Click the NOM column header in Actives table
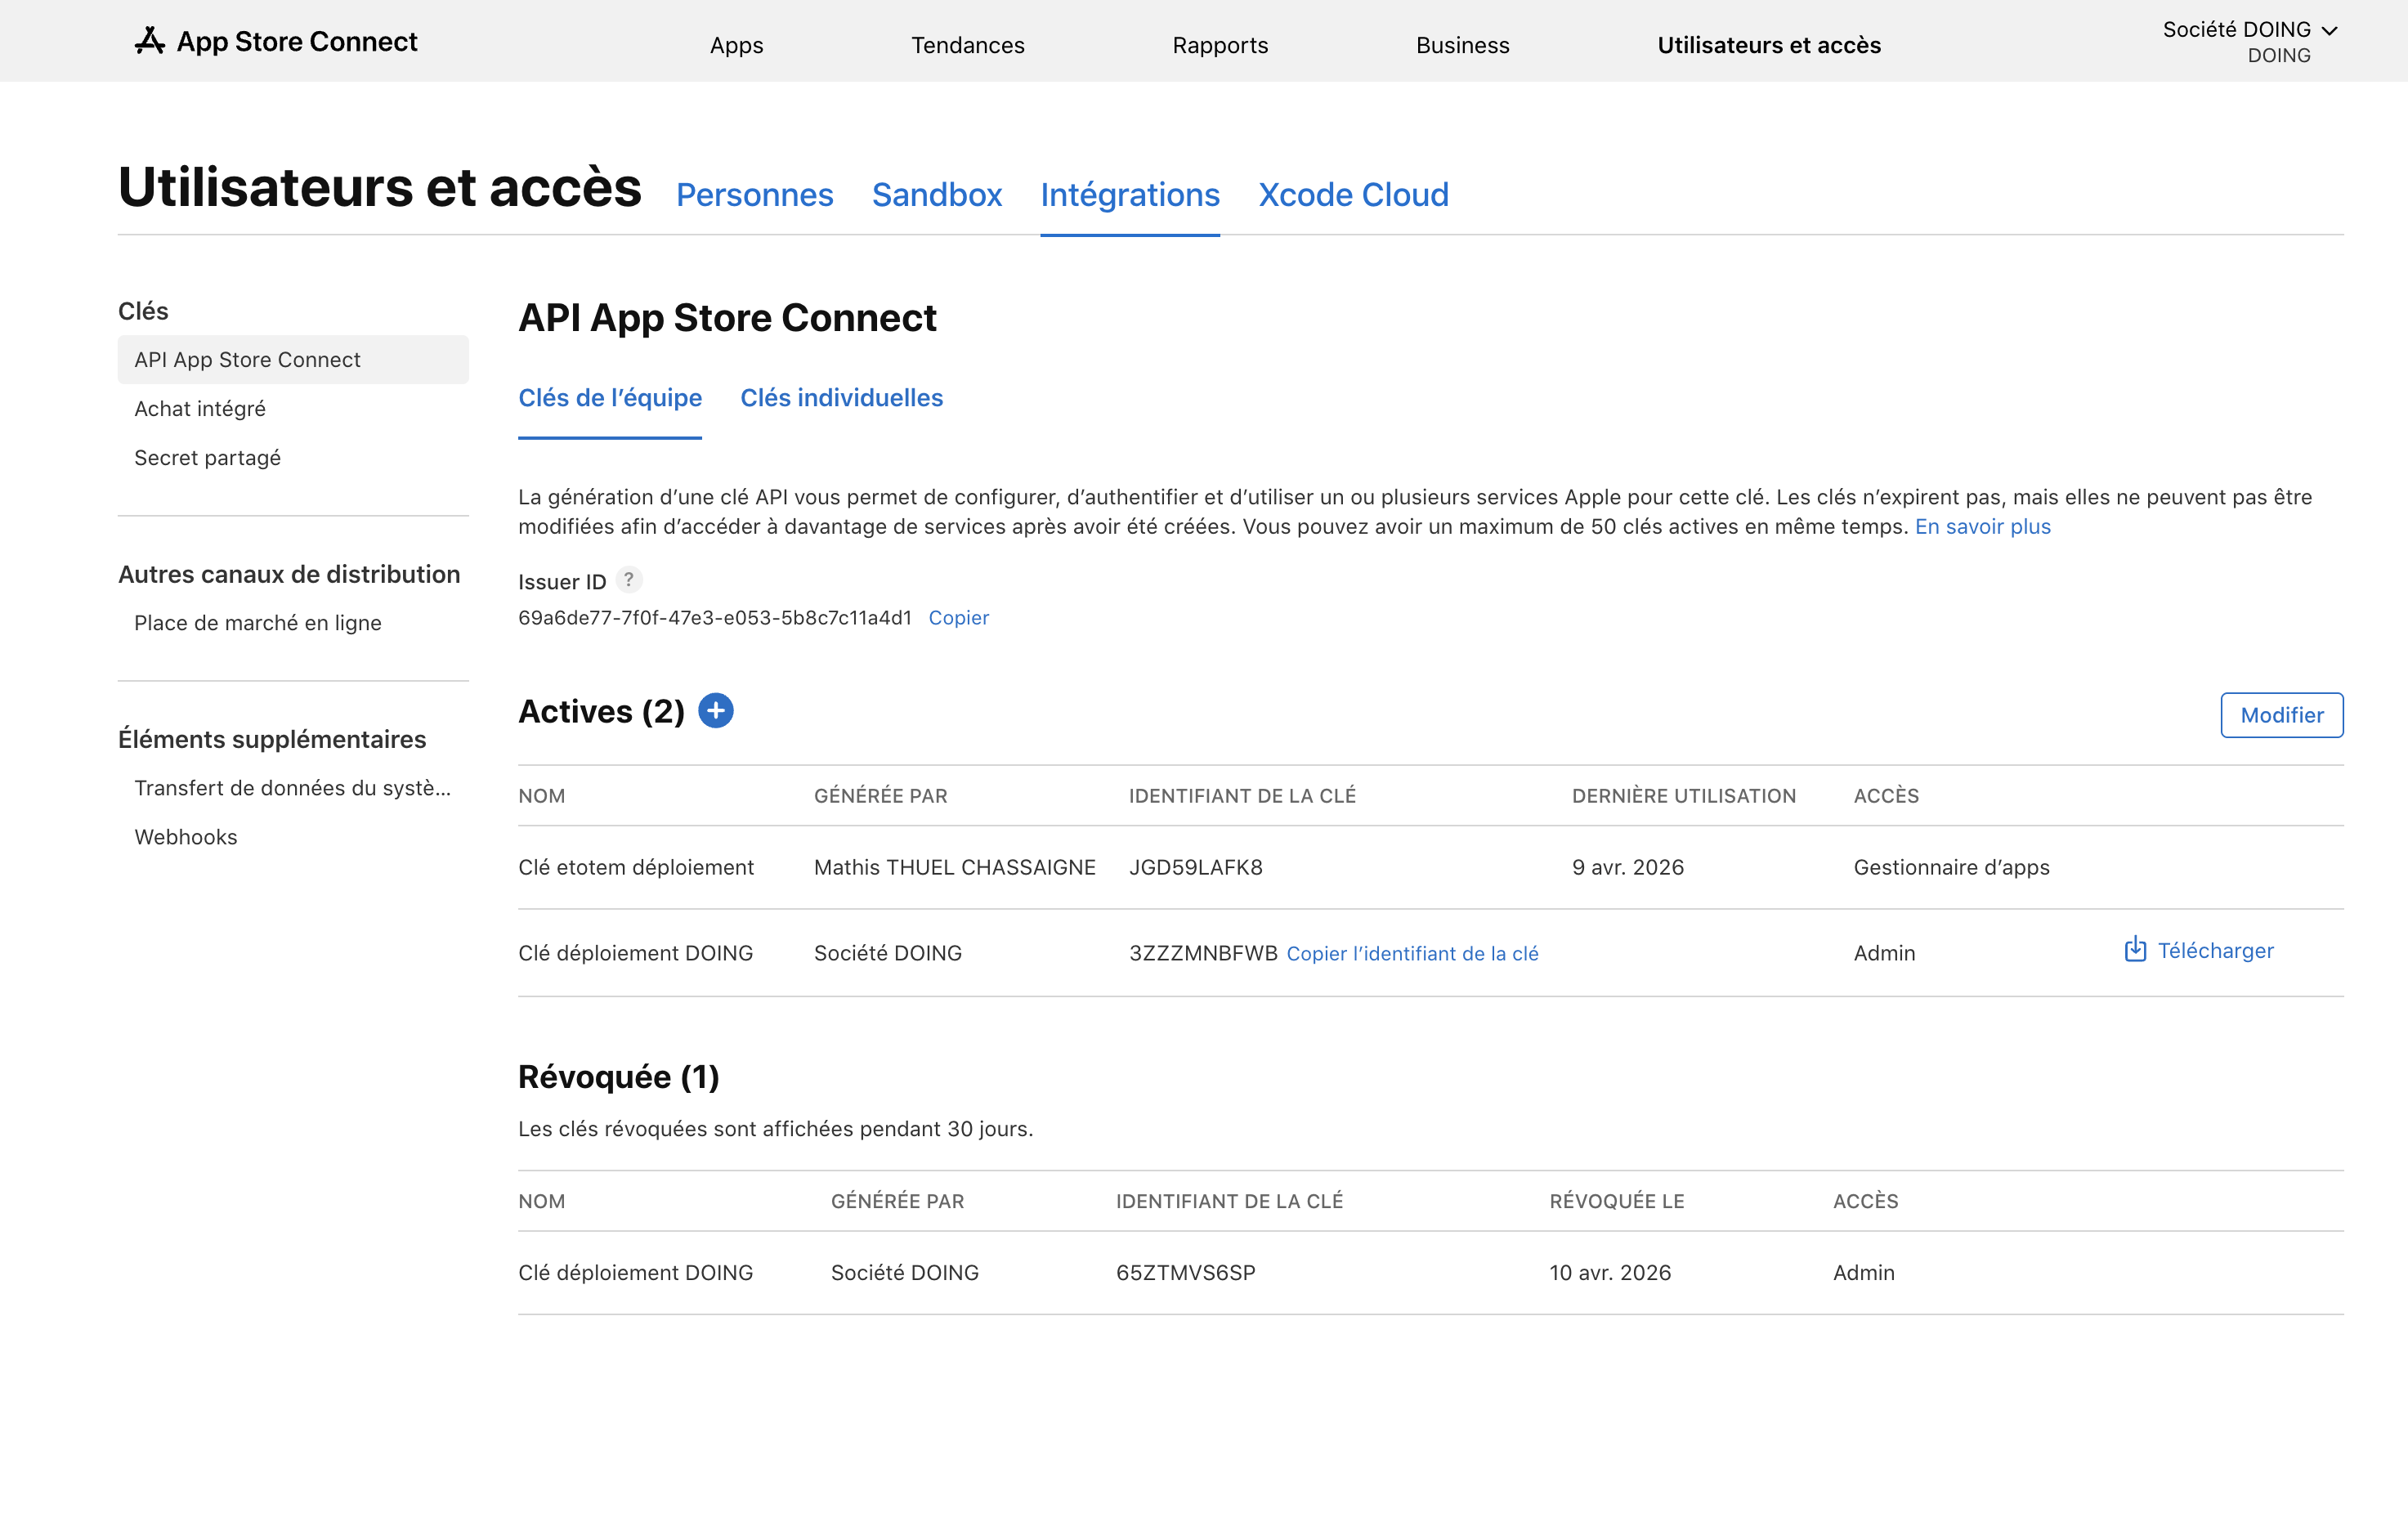Image resolution: width=2408 pixels, height=1540 pixels. point(542,796)
